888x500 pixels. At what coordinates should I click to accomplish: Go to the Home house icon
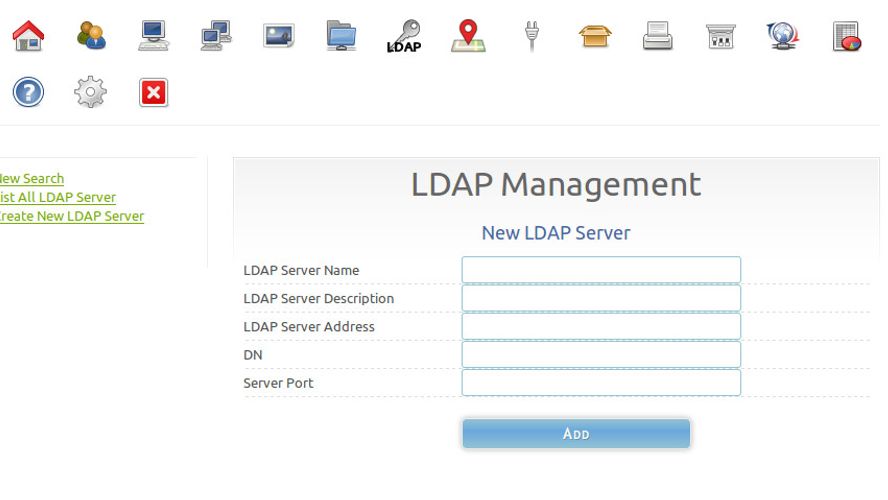[28, 37]
